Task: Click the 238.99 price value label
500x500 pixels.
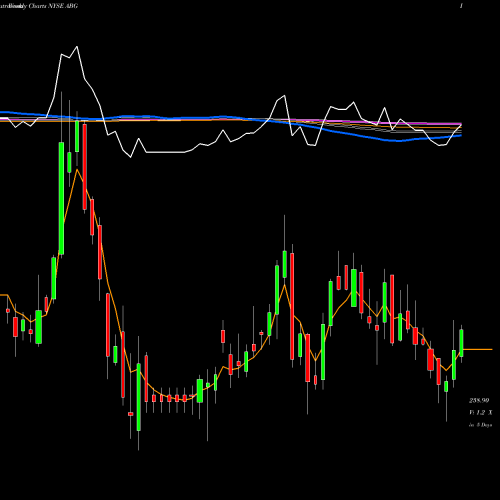Action: 479,400
